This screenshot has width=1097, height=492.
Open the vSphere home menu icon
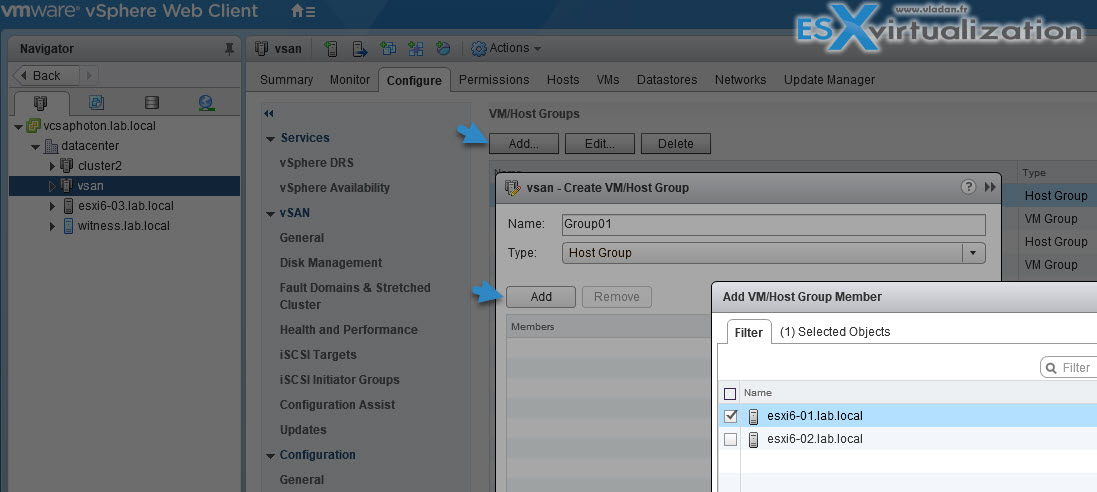(302, 11)
